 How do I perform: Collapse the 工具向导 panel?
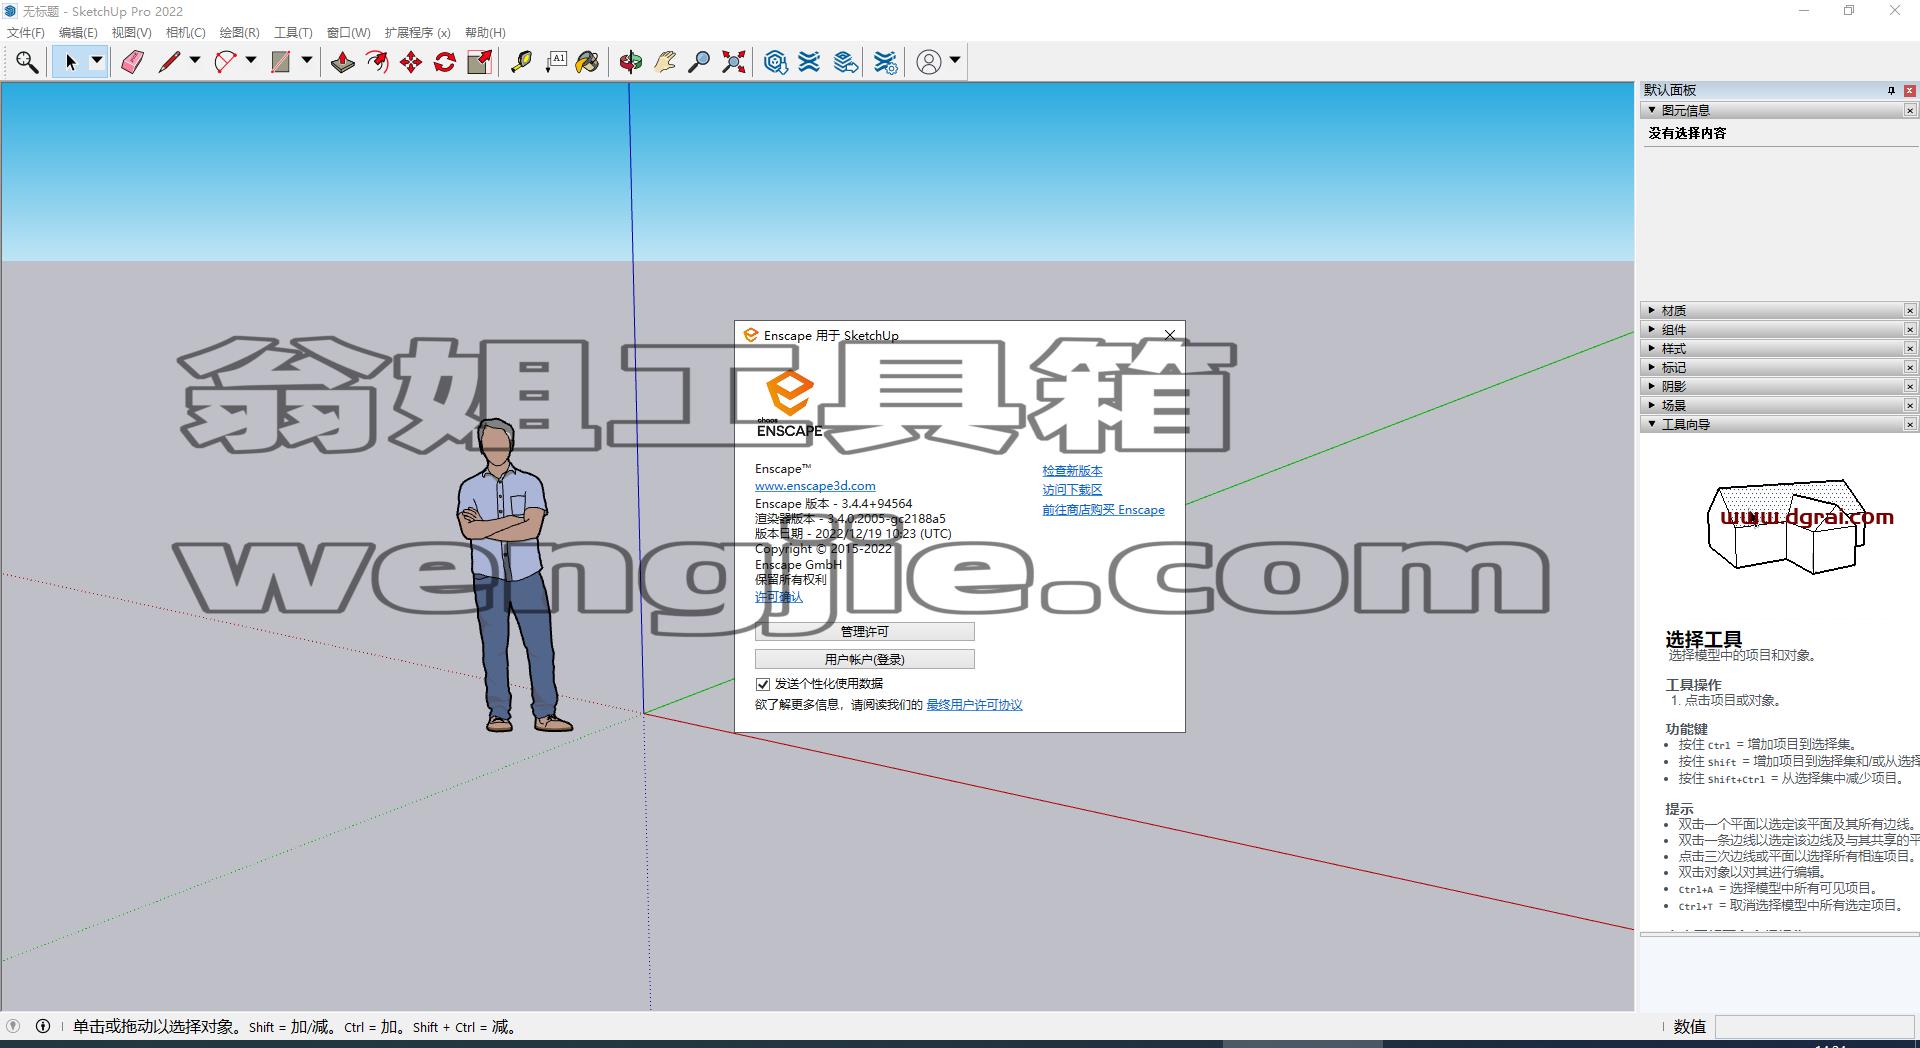click(1652, 424)
